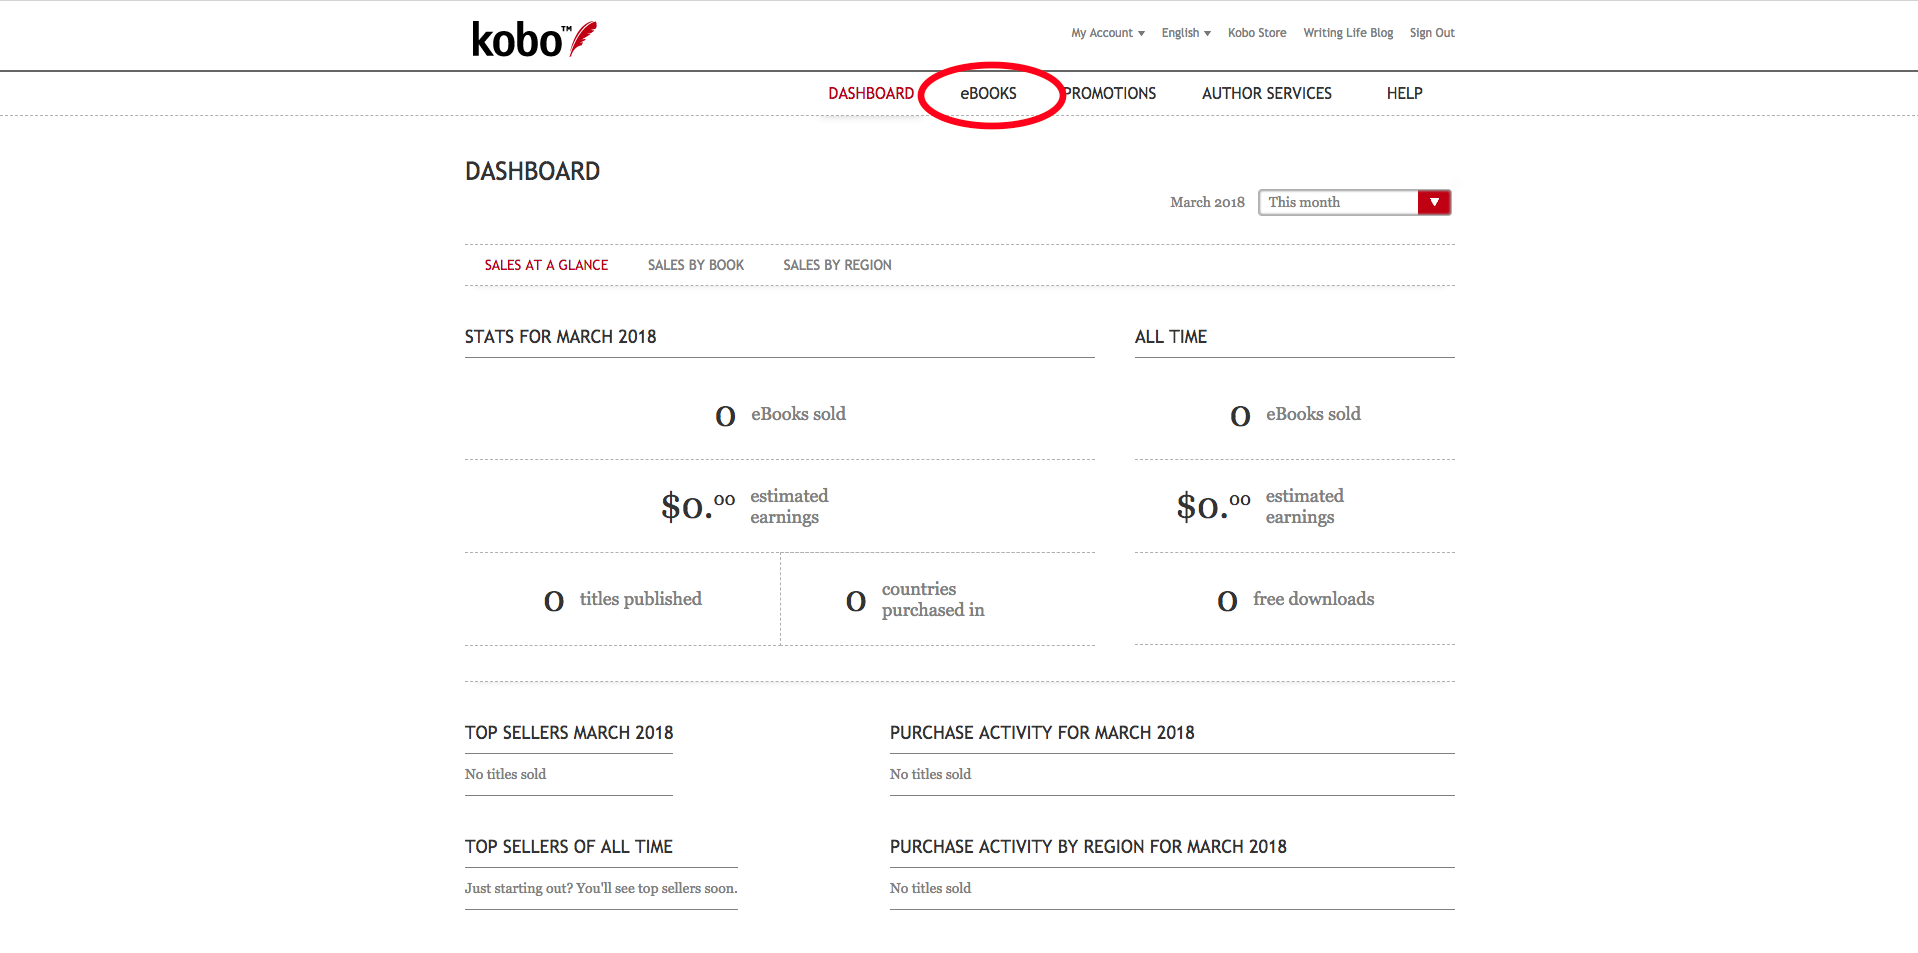Switch to Sales by Region tab
The width and height of the screenshot is (1918, 953).
point(837,265)
